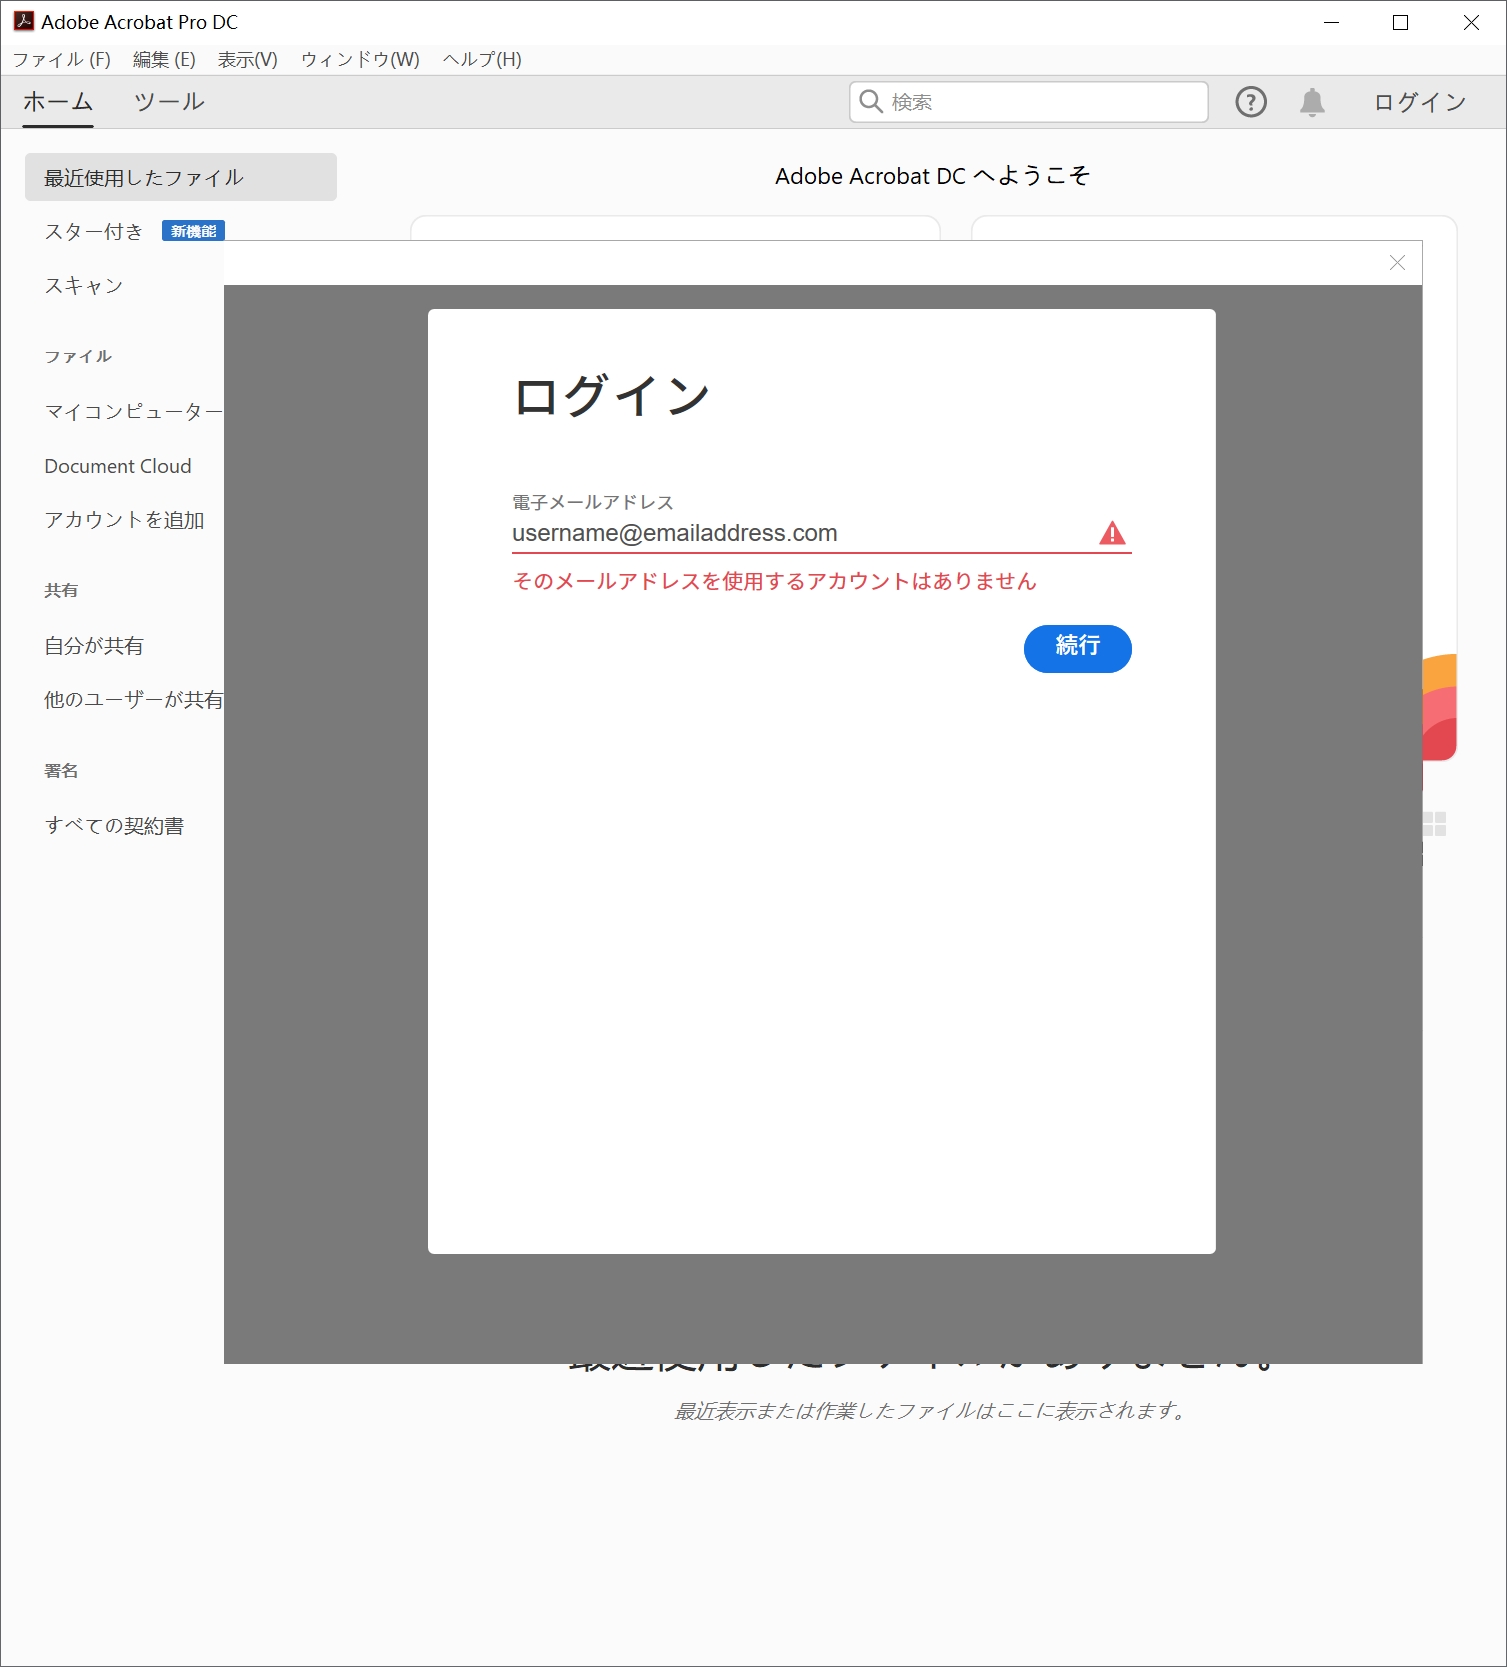Click the 署名 section header in sidebar
Viewport: 1507px width, 1667px height.
(61, 771)
